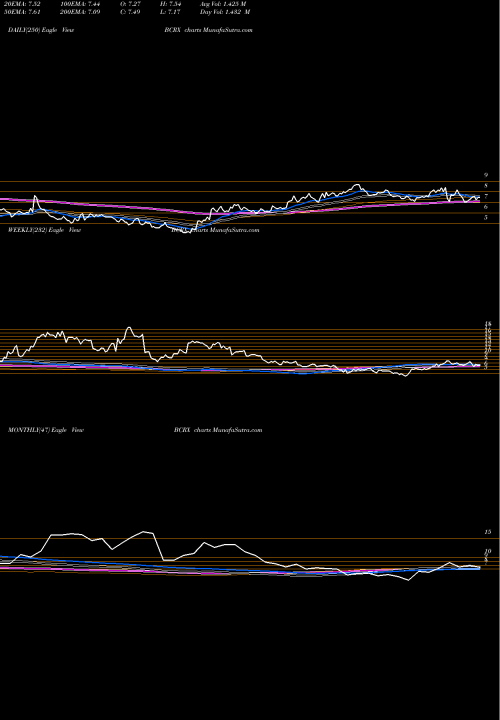The height and width of the screenshot is (720, 500).
Task: Click the 200EMA: 7.09 value
Action: coord(80,12)
